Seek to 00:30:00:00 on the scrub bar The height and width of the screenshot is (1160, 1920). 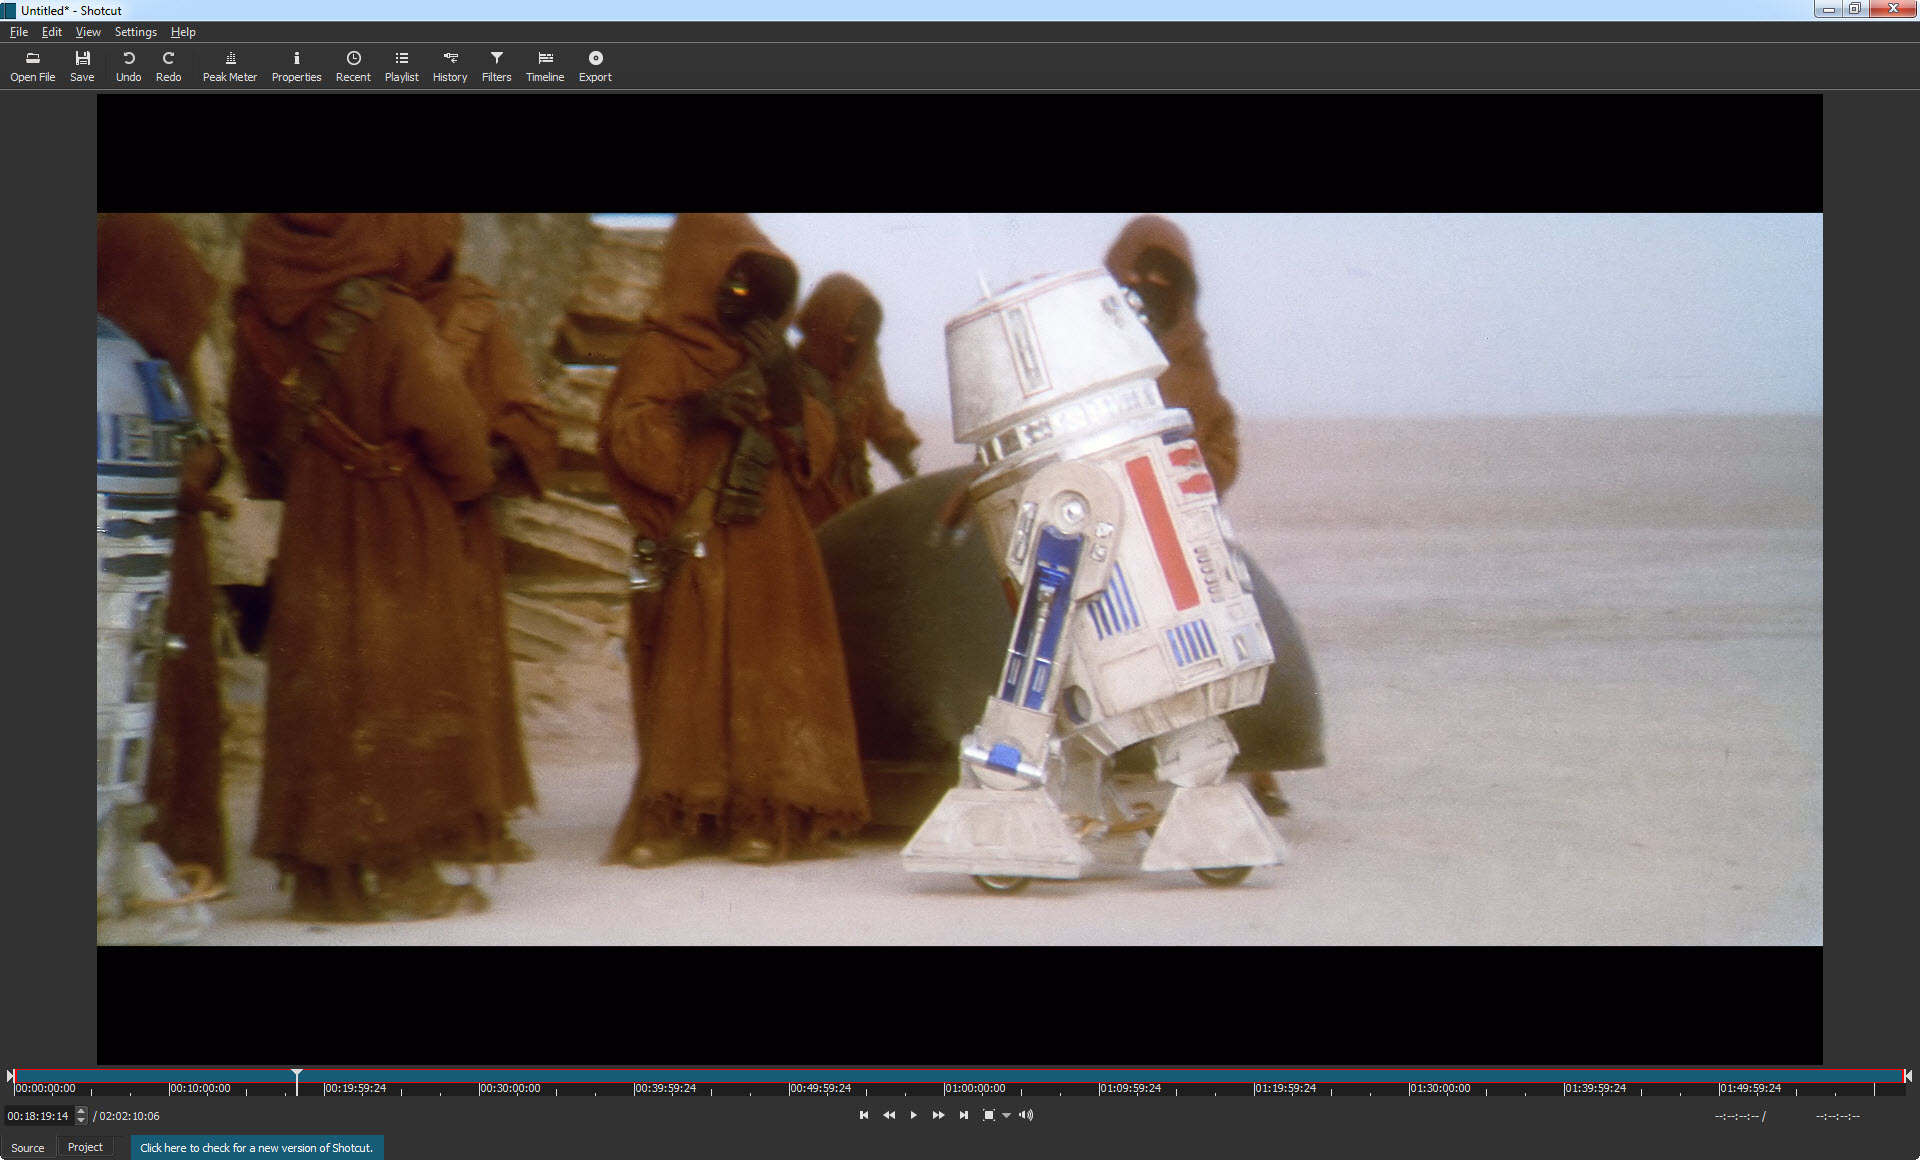(510, 1088)
